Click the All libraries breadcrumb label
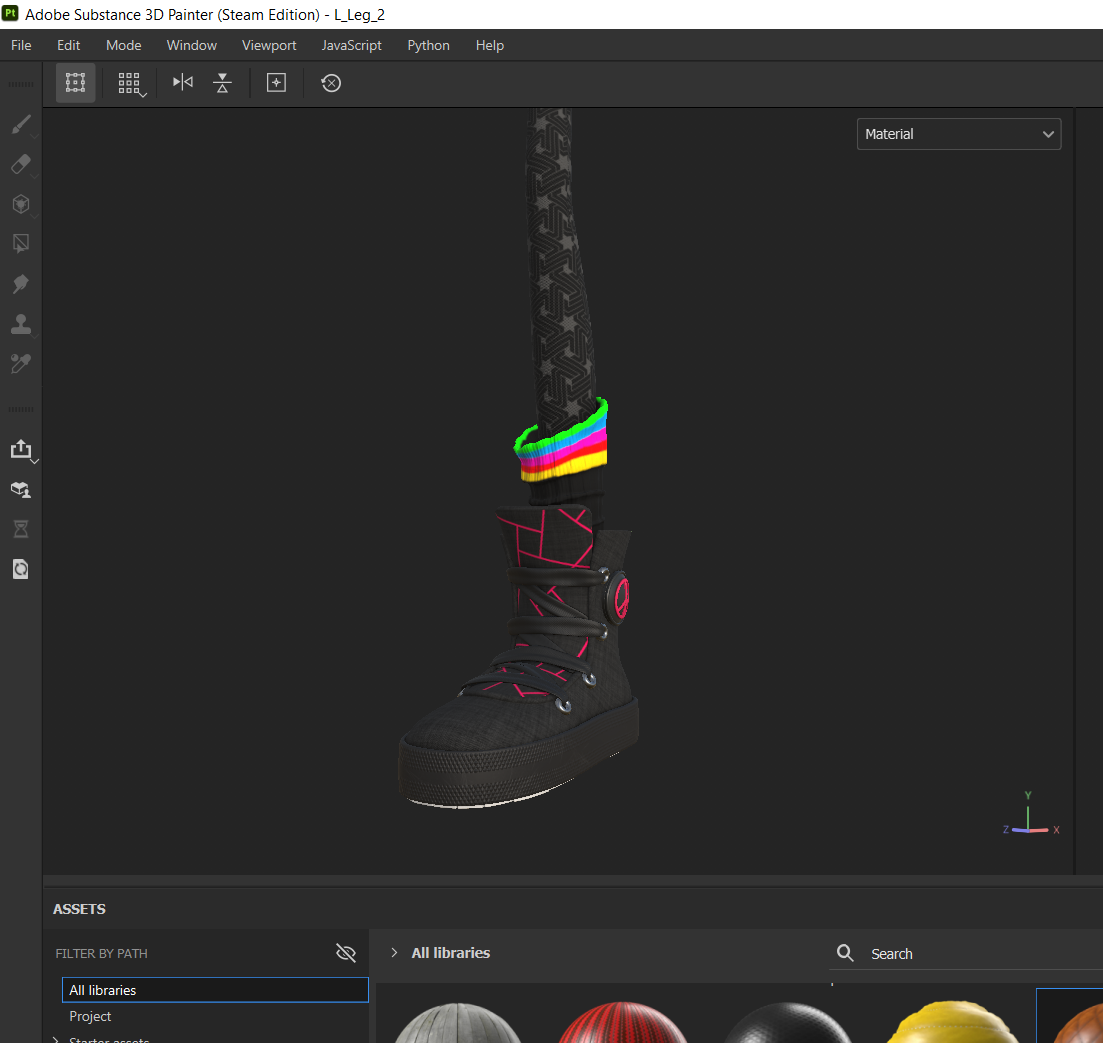Image resolution: width=1103 pixels, height=1043 pixels. (x=451, y=953)
